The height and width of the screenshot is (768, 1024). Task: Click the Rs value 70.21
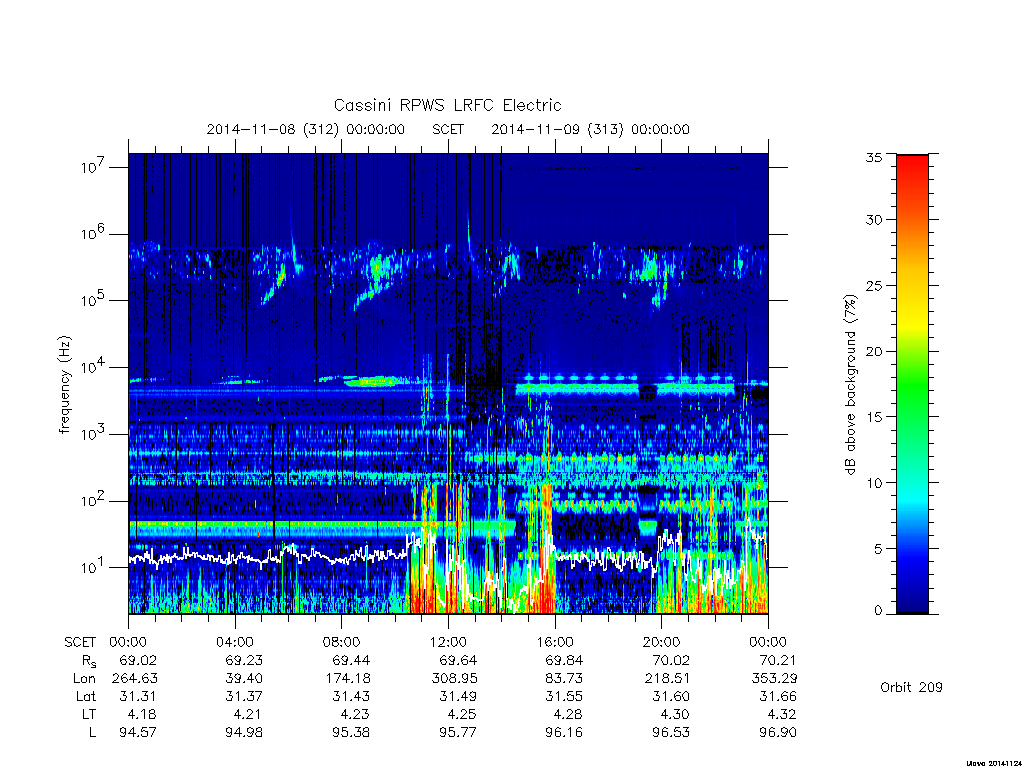[778, 660]
